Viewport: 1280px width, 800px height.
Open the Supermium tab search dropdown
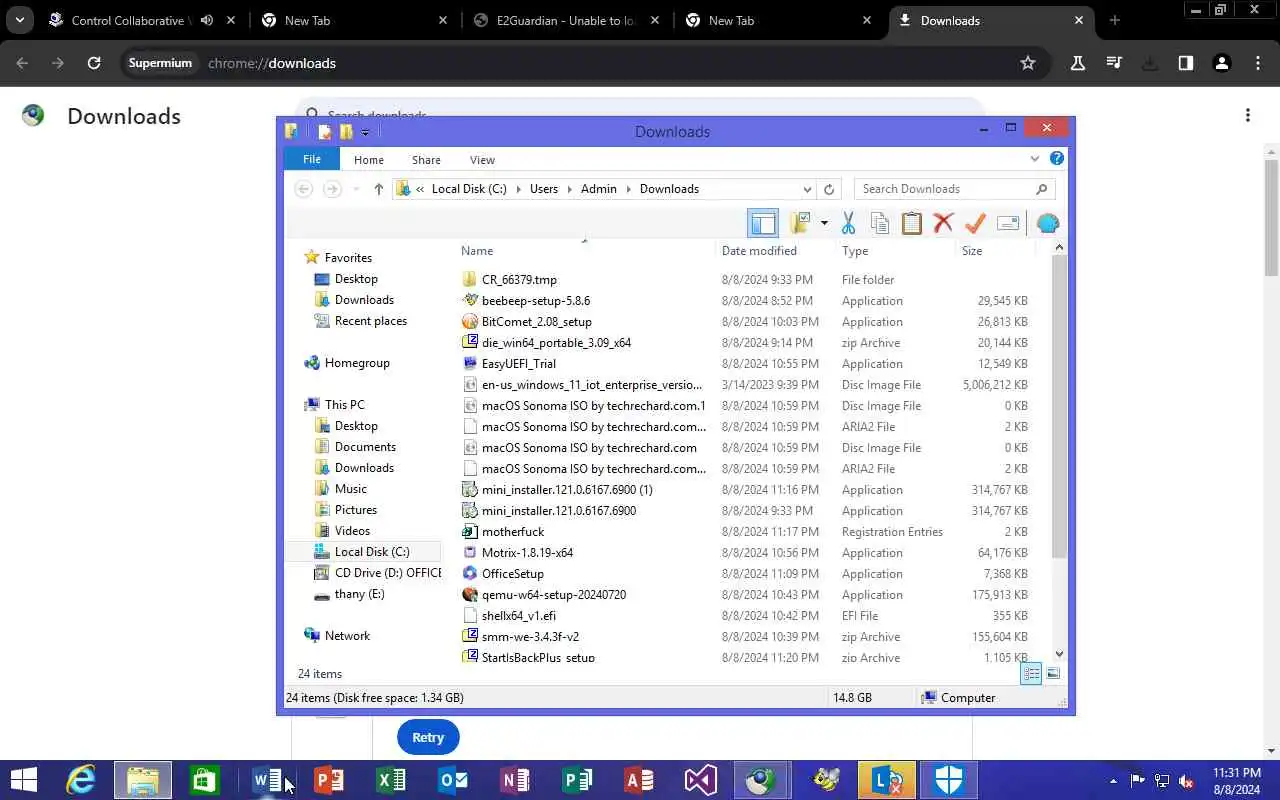[x=20, y=20]
